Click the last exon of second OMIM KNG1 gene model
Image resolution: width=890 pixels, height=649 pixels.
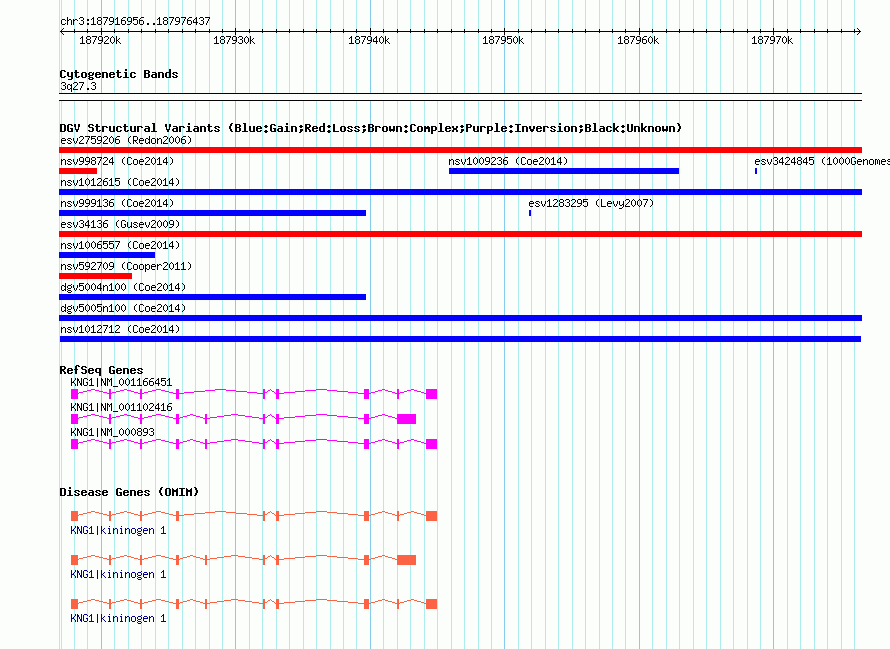pos(406,560)
